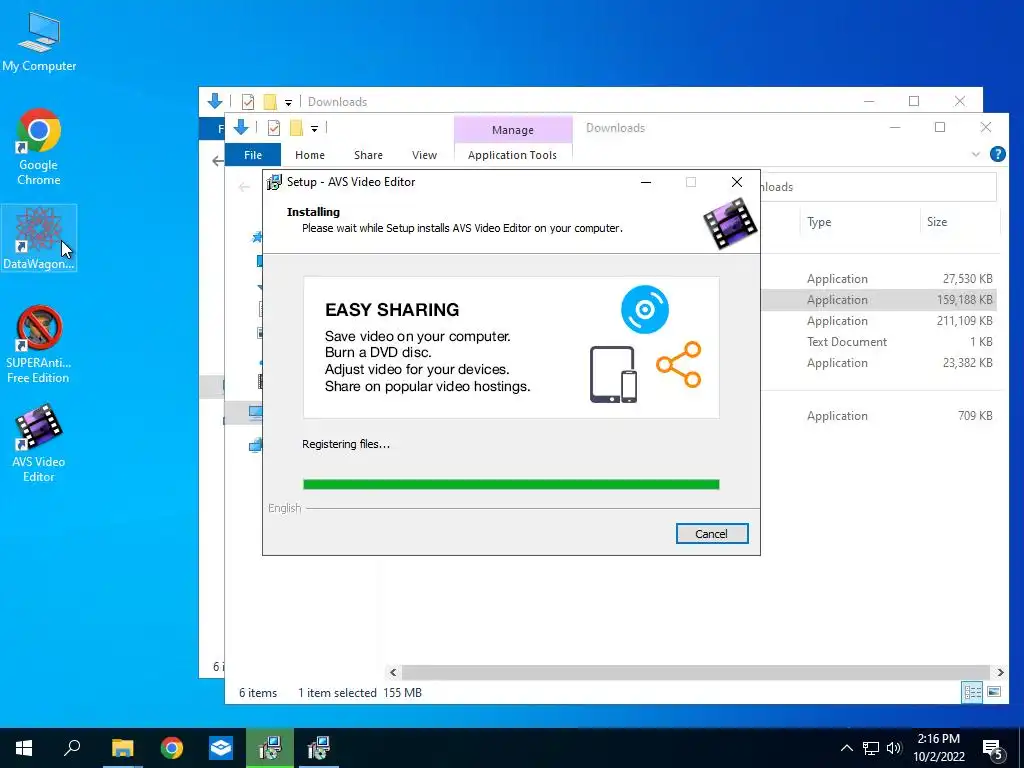Image resolution: width=1024 pixels, height=768 pixels.
Task: Open the View ribbon tab
Action: 424,155
